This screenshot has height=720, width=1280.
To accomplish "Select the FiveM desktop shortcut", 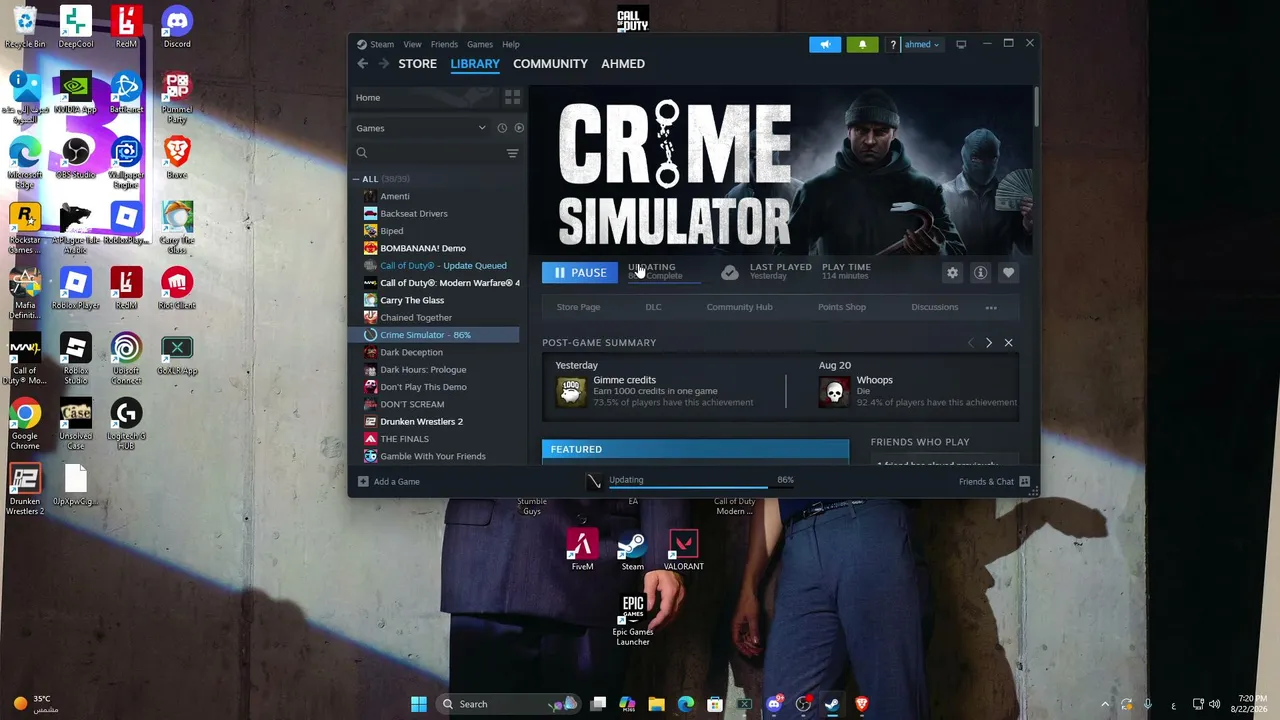I will [x=582, y=551].
